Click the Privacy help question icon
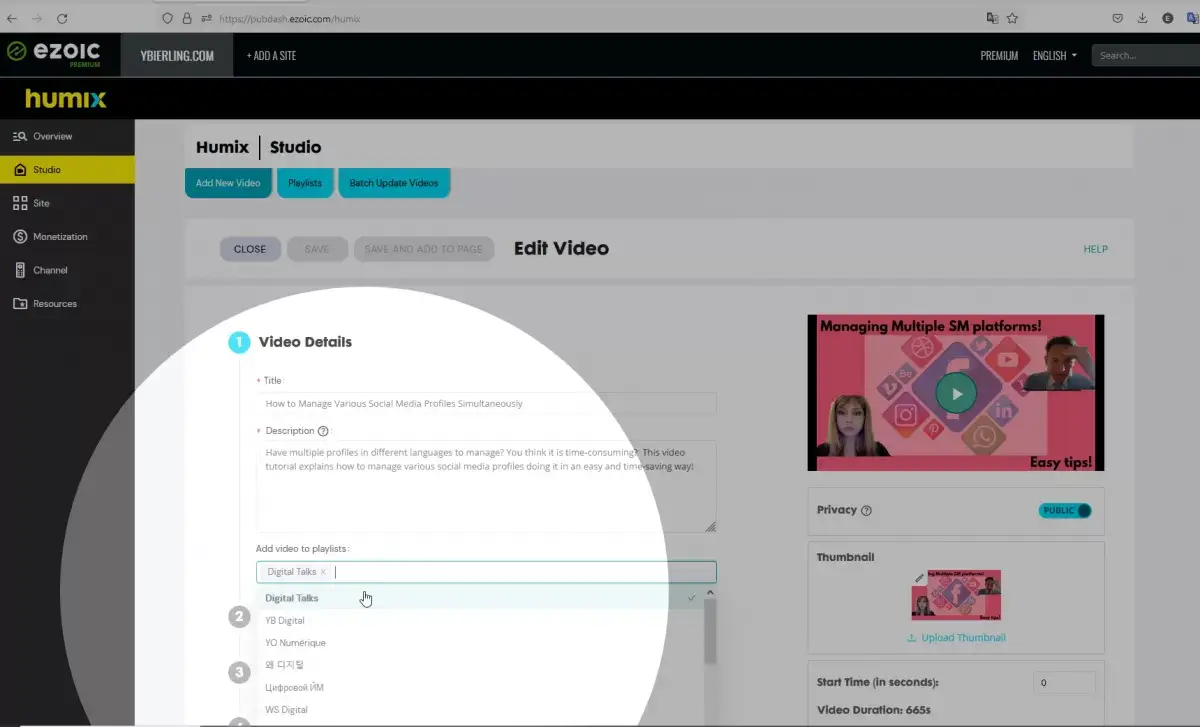The image size is (1200, 727). [866, 510]
